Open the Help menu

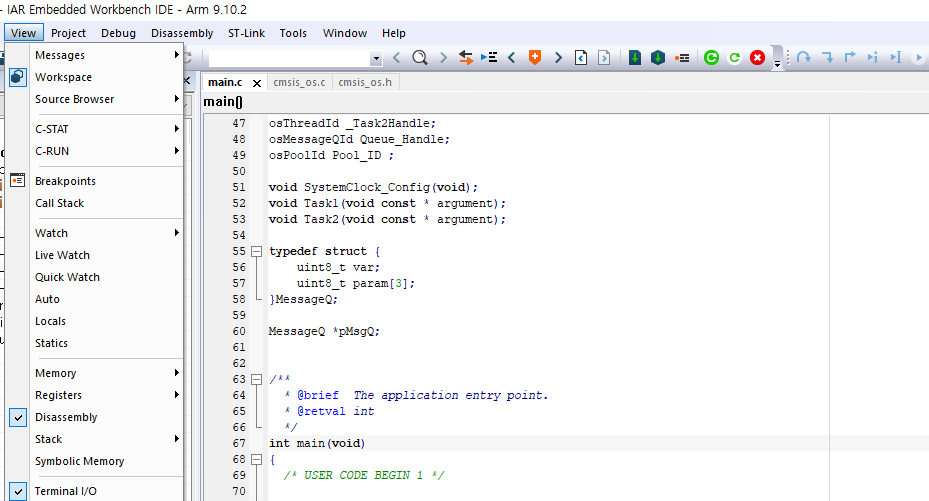click(393, 33)
